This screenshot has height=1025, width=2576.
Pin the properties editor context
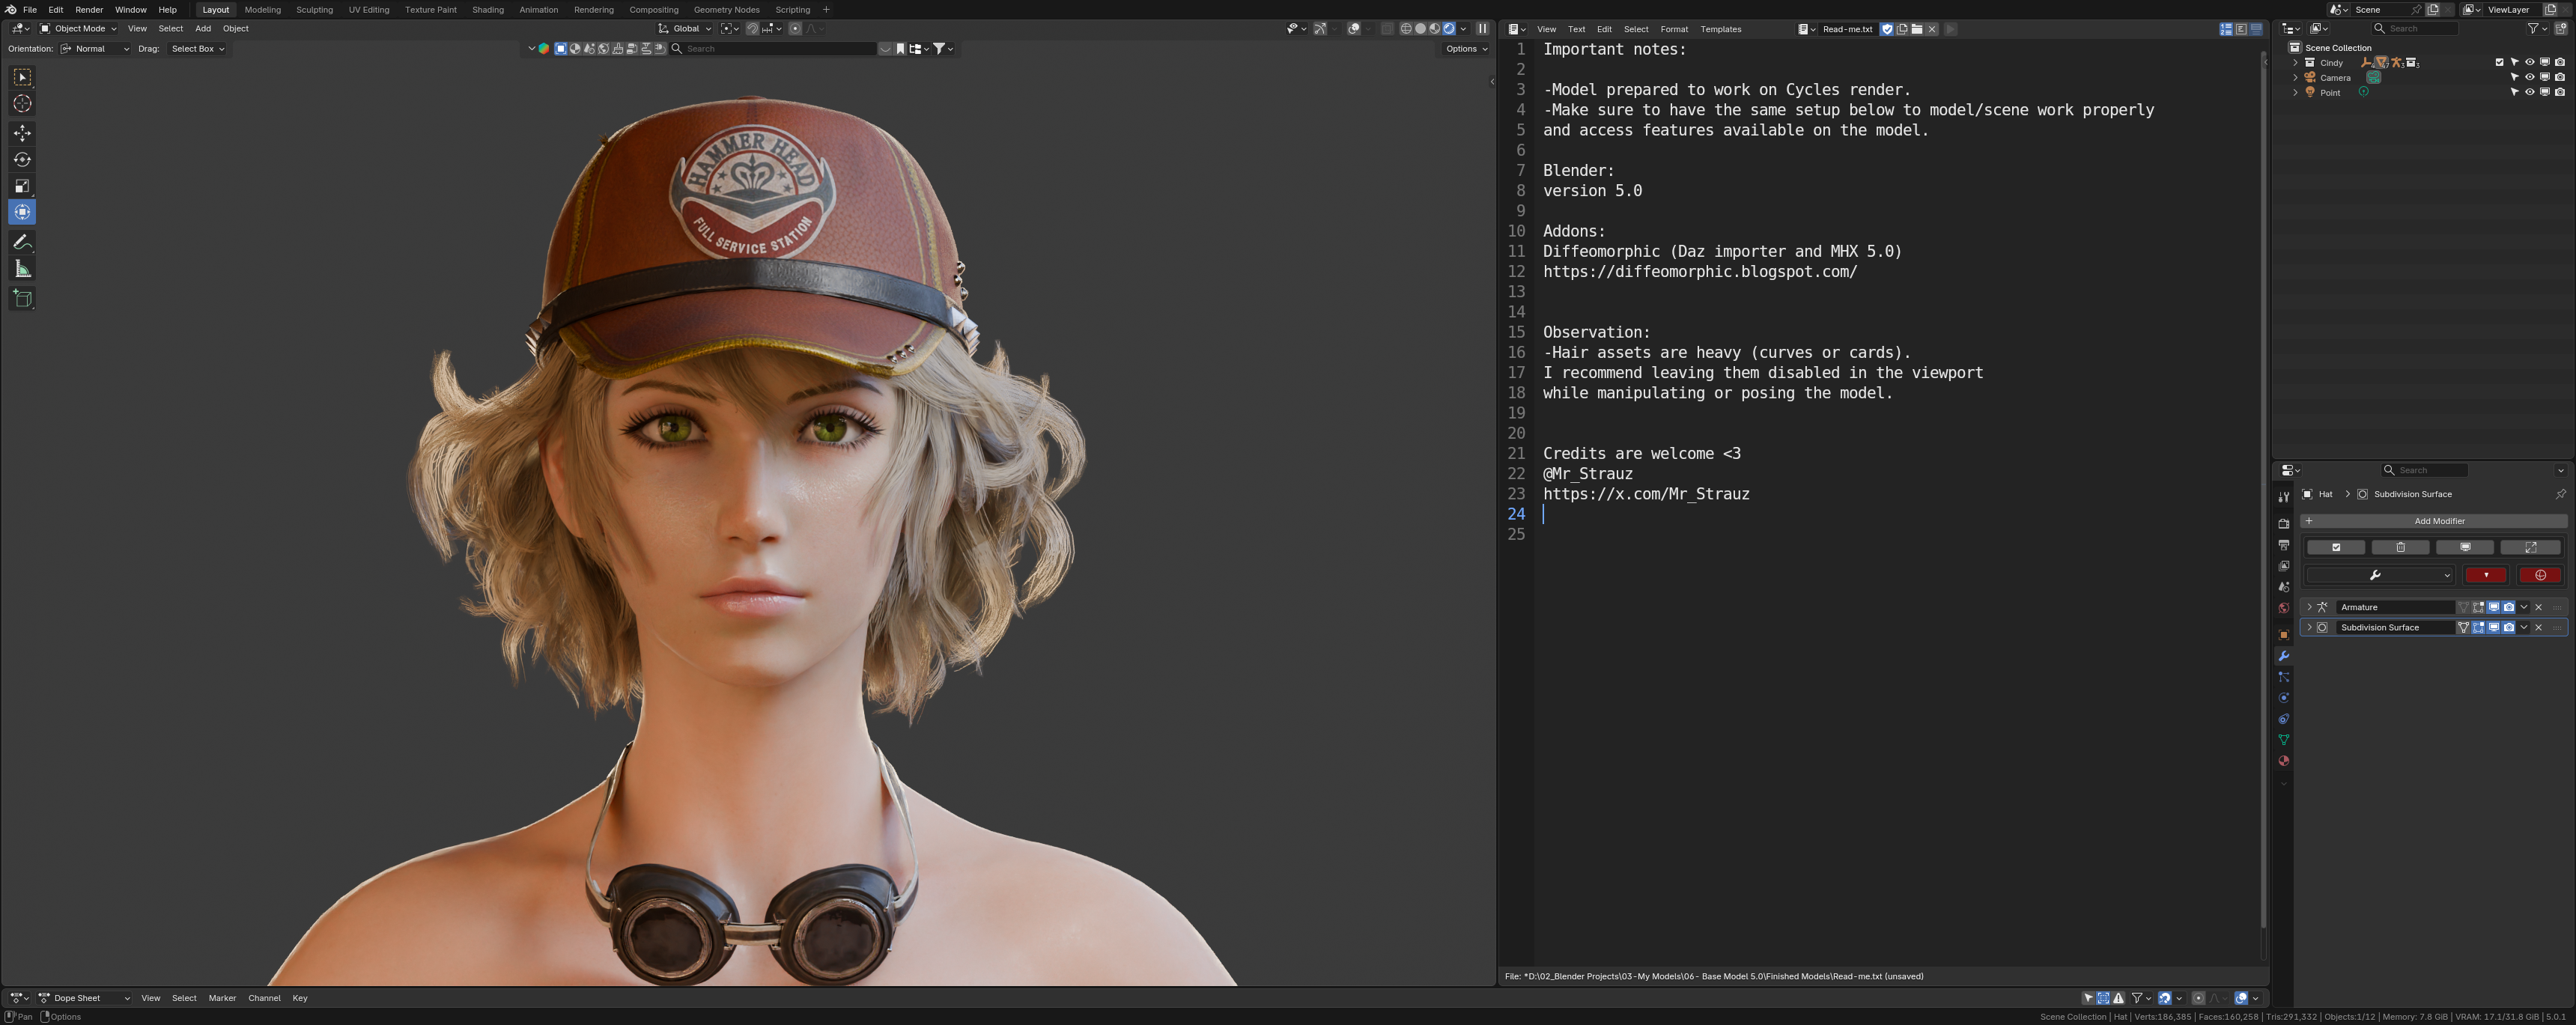(2560, 494)
